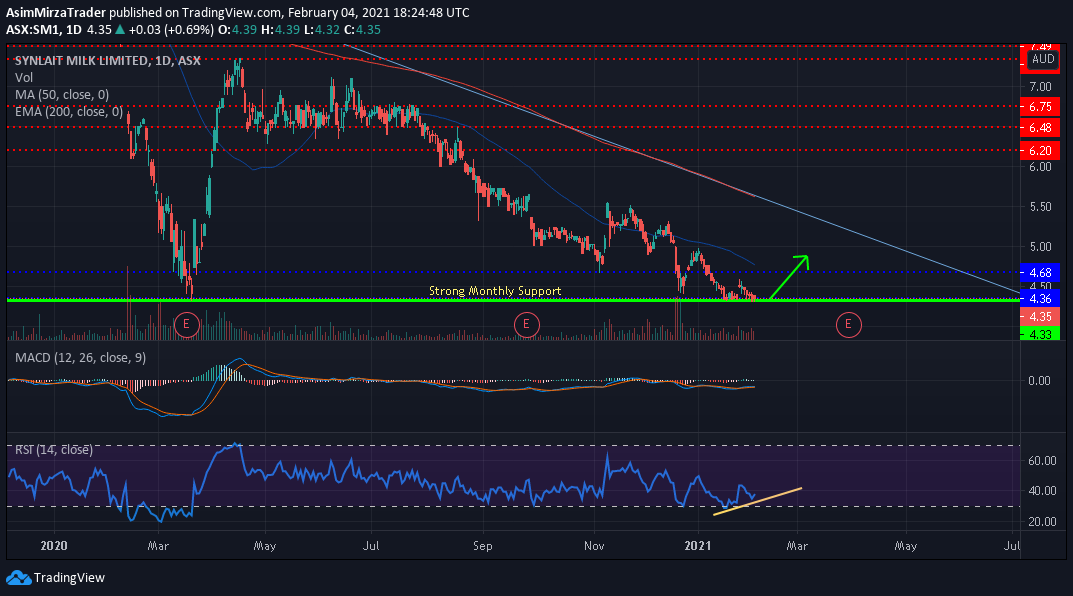Click the 2021 label on time axis
The image size is (1073, 596).
click(698, 545)
